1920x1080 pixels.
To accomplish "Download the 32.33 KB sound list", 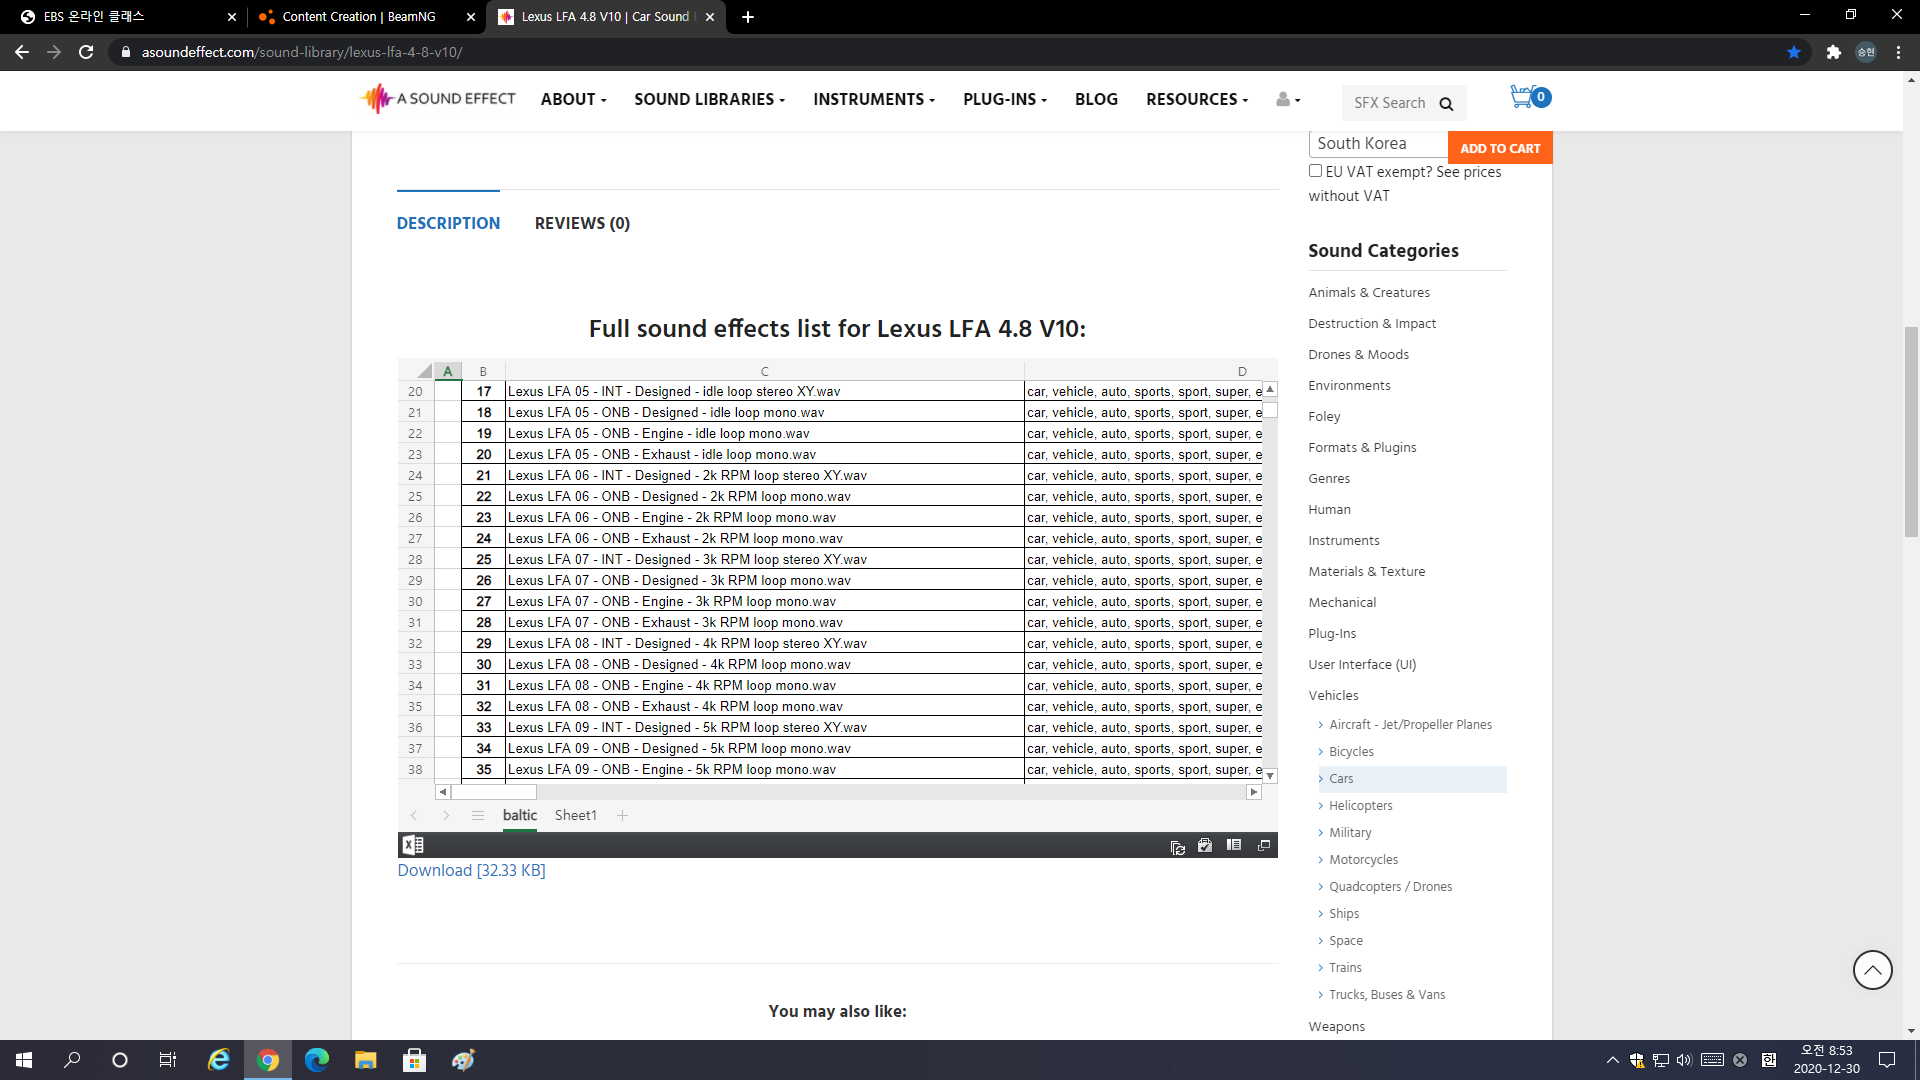I will coord(471,871).
